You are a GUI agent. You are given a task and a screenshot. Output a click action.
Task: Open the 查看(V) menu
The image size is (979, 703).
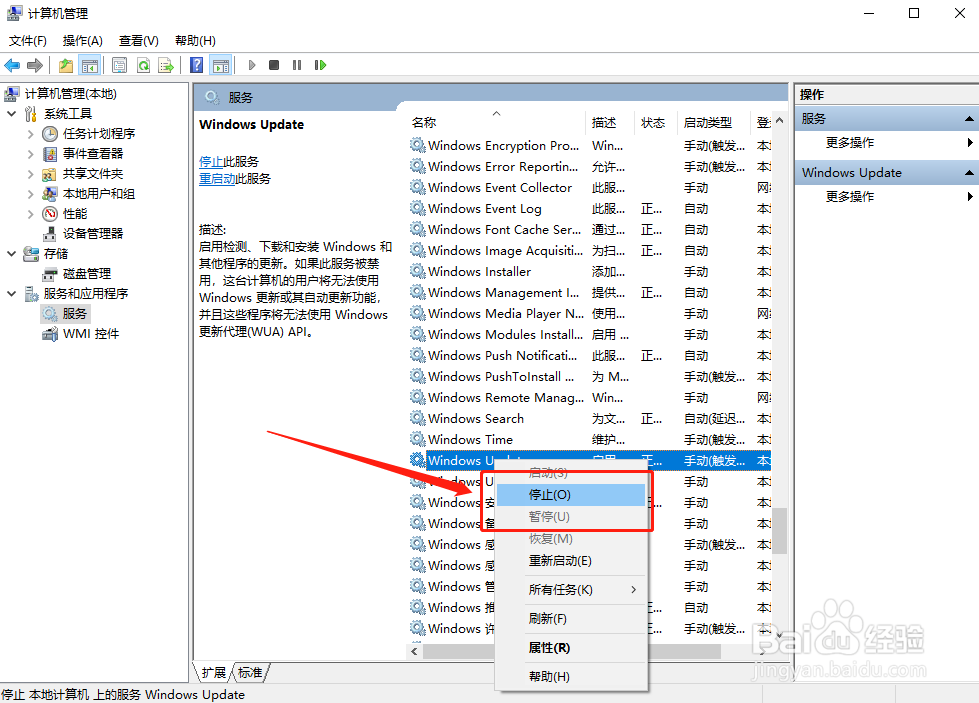[x=139, y=41]
